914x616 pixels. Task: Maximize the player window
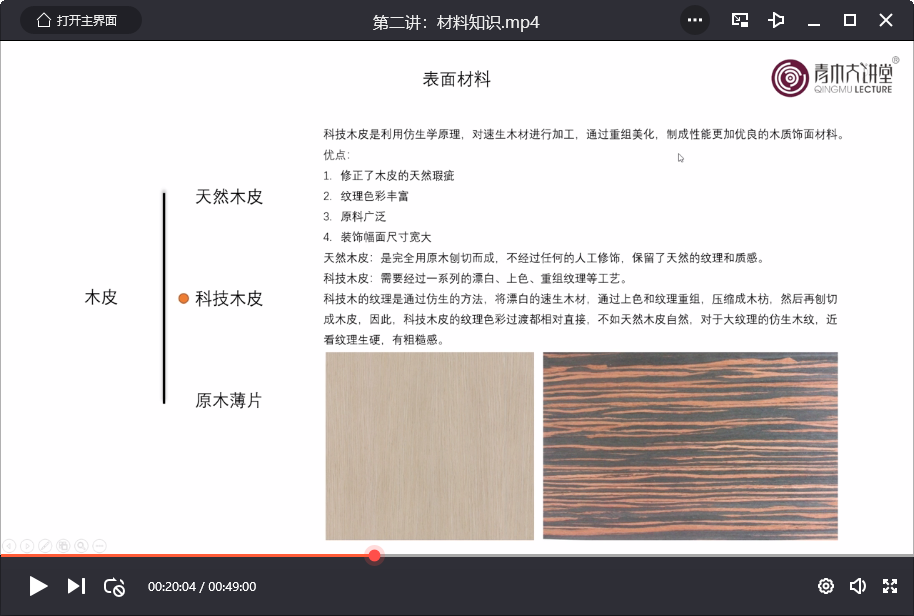850,20
